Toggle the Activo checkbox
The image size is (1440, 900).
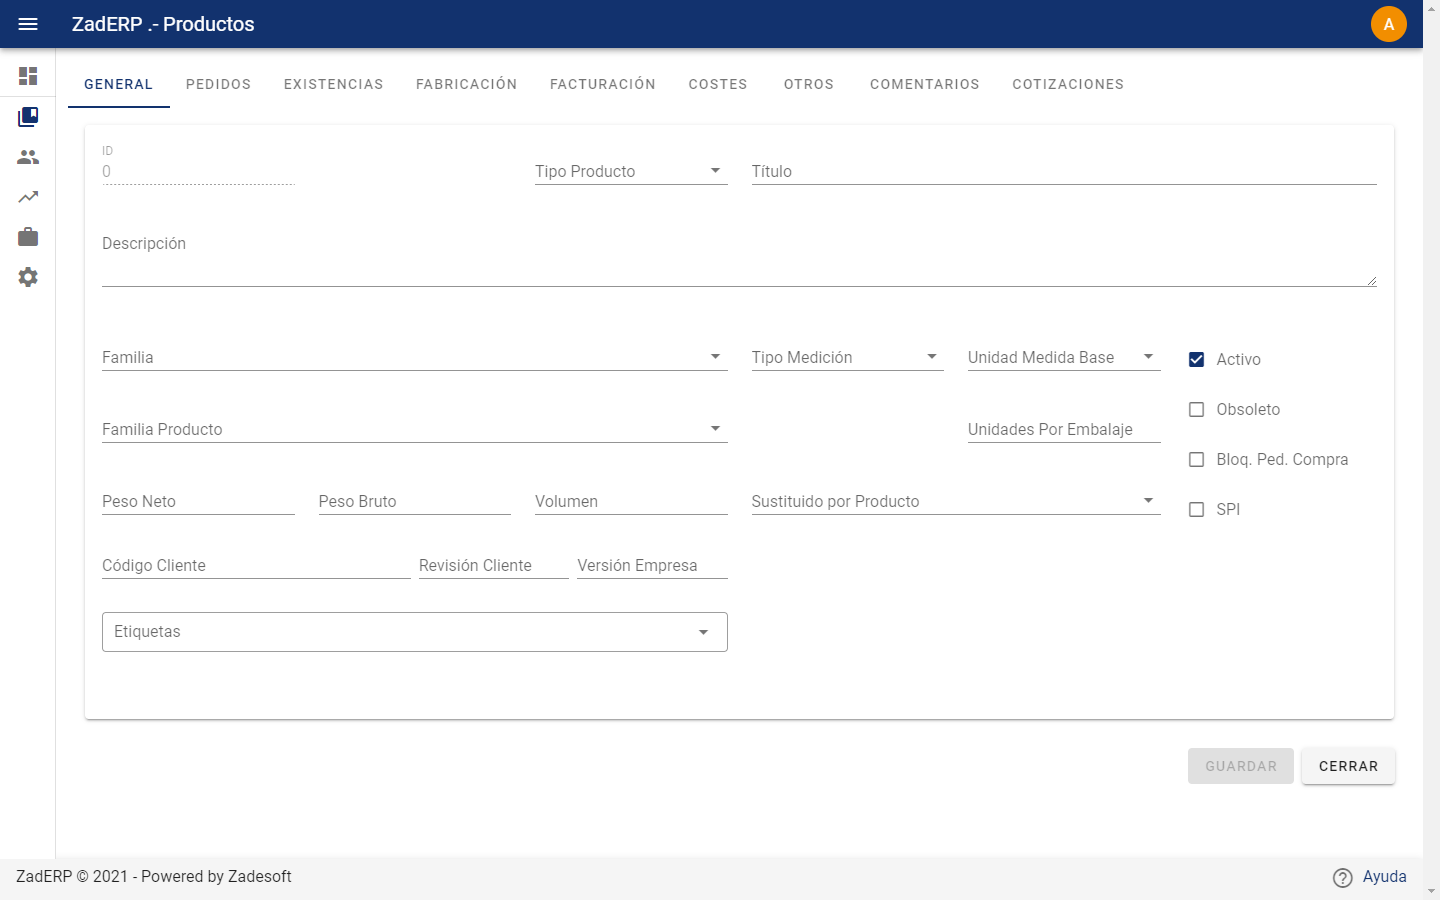click(1196, 359)
